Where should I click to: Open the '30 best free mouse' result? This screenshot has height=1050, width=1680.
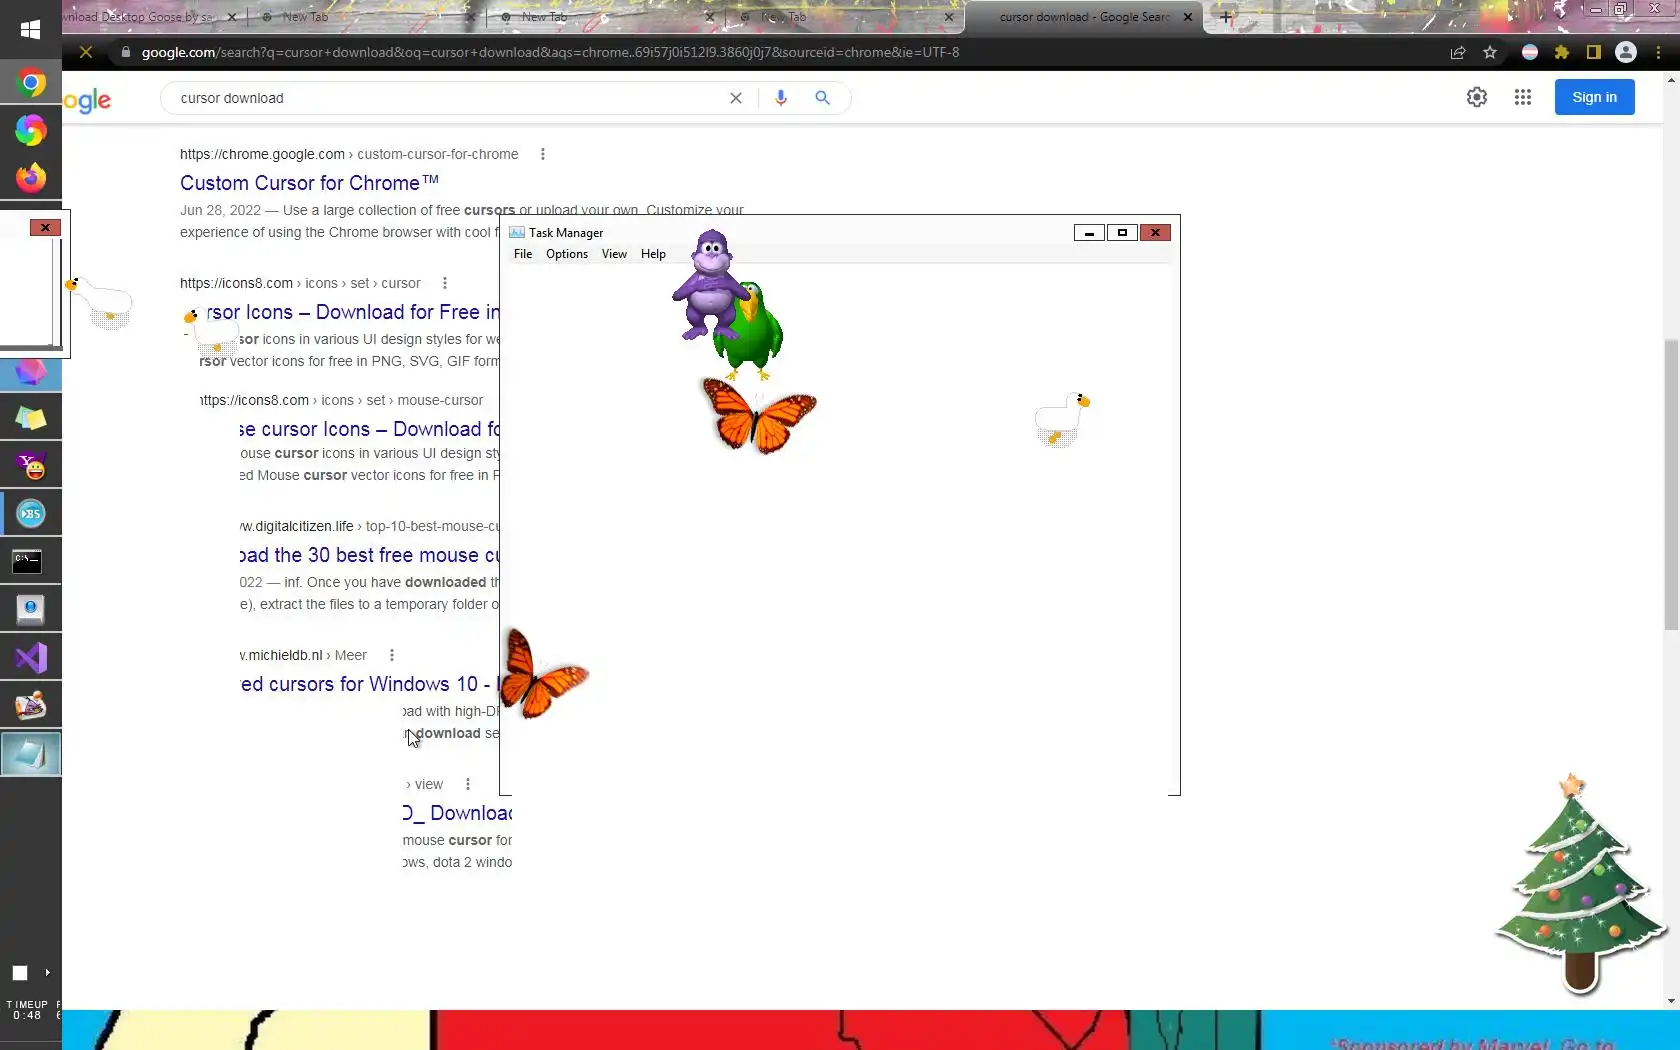(x=369, y=555)
